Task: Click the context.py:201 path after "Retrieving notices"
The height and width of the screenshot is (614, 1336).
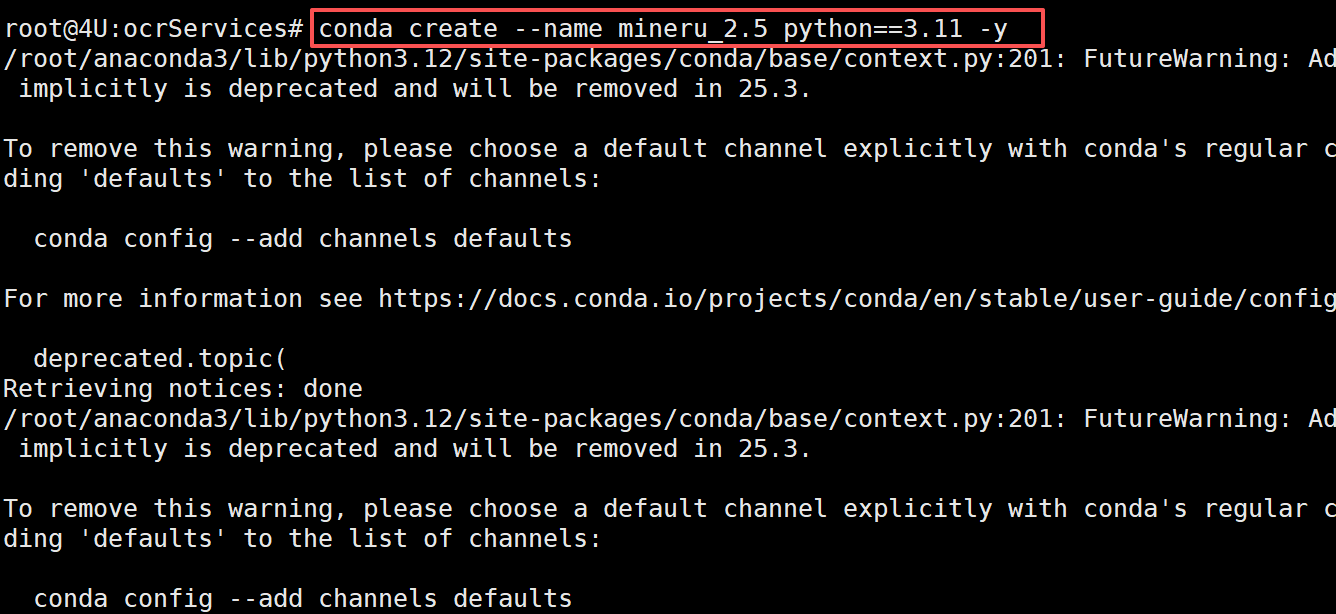Action: [x=535, y=418]
